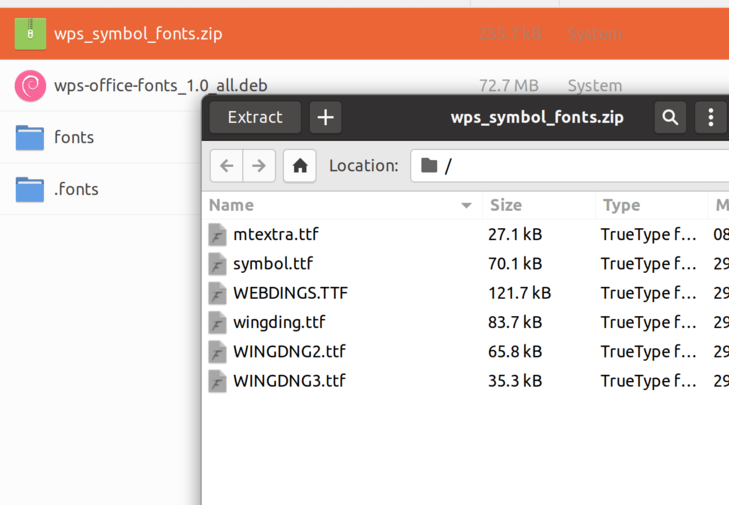Image resolution: width=729 pixels, height=505 pixels.
Task: Click the WINGDNG2.ttf file icon
Action: 218,352
